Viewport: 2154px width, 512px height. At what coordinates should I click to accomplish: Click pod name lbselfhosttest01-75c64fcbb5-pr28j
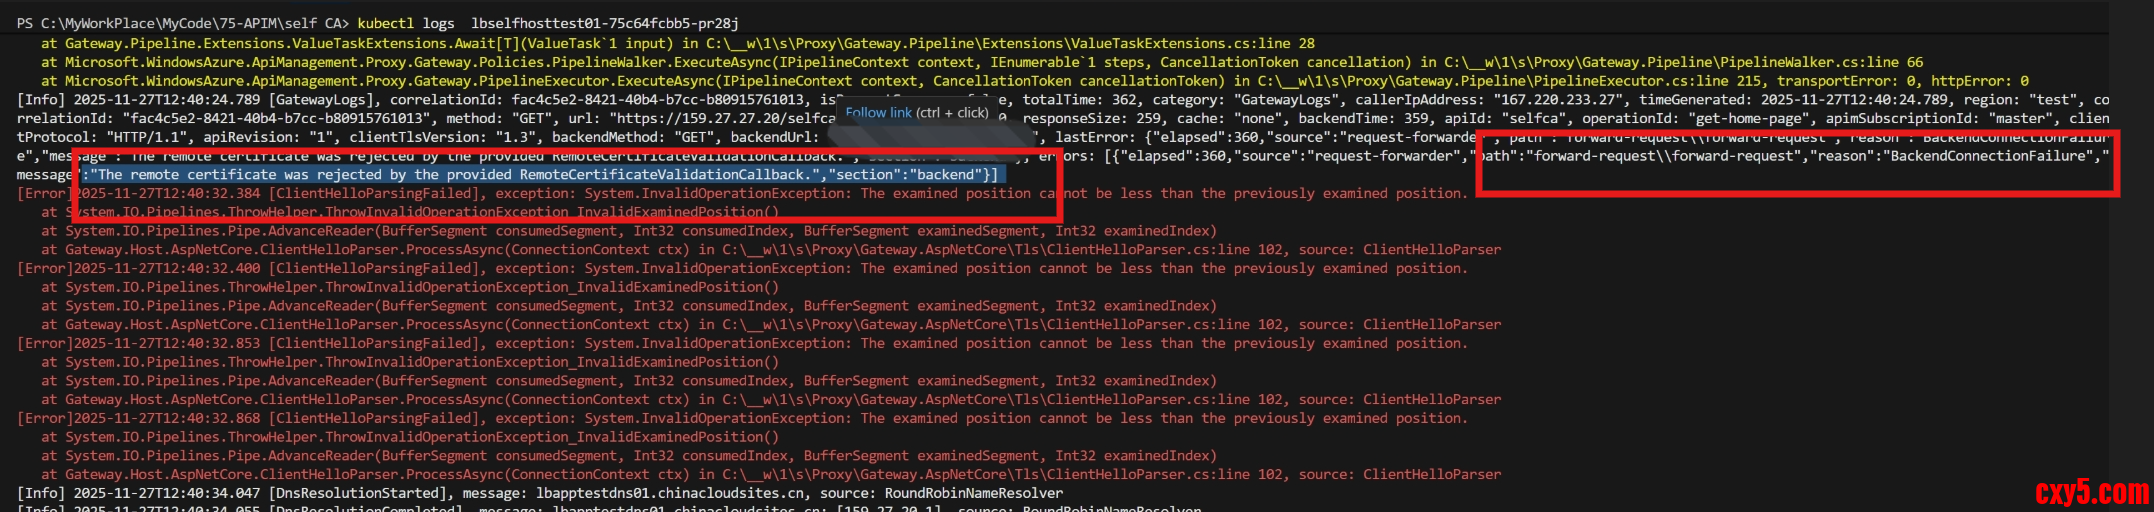(x=605, y=23)
